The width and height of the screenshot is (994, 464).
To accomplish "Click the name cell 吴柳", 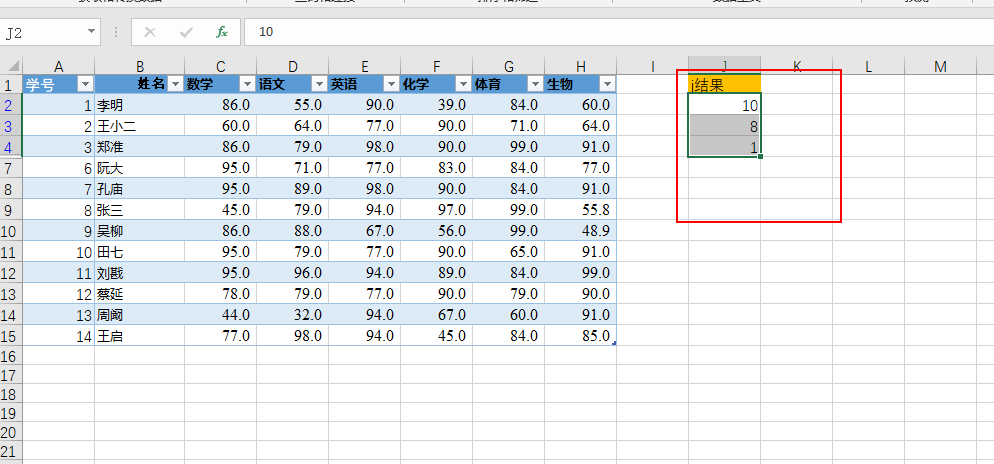I will pos(139,231).
